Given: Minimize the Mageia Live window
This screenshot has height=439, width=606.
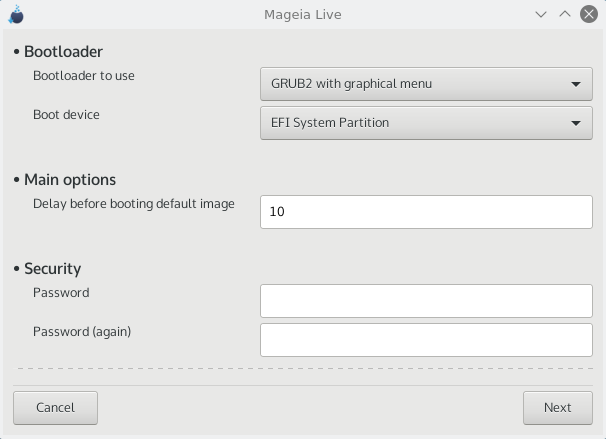Looking at the screenshot, I should click(x=541, y=15).
